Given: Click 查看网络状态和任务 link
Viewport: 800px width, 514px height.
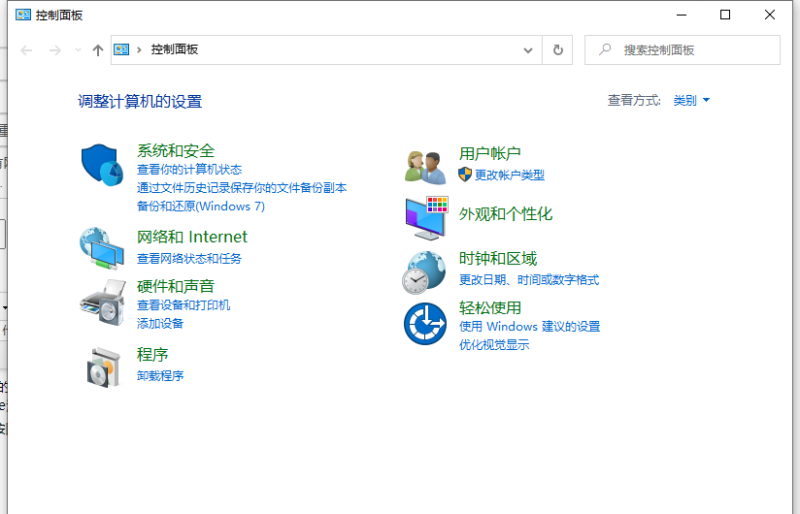Looking at the screenshot, I should [189, 259].
